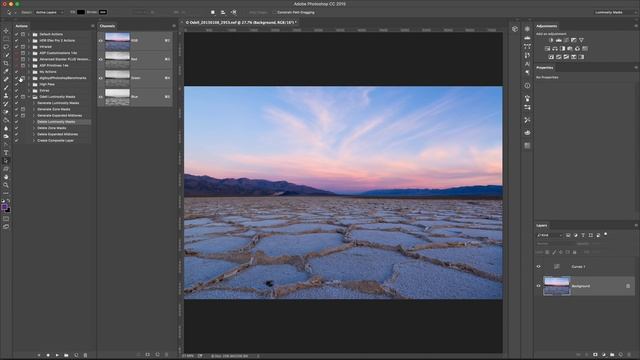640x360 pixels.
Task: Filter layers by type layers
Action: (x=583, y=236)
